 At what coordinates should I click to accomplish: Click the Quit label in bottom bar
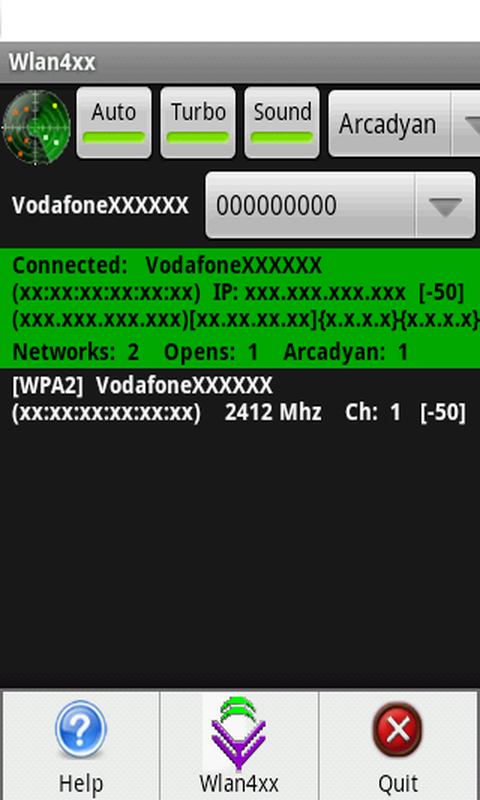tap(398, 784)
